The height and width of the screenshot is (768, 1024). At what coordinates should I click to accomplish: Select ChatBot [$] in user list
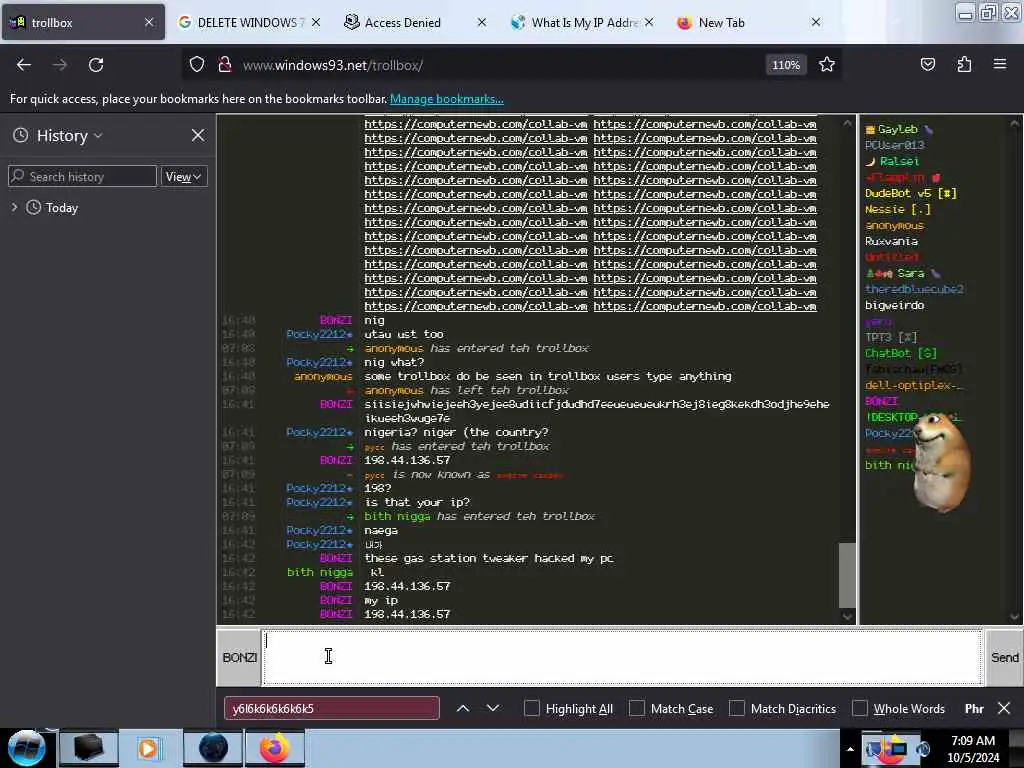(x=901, y=353)
